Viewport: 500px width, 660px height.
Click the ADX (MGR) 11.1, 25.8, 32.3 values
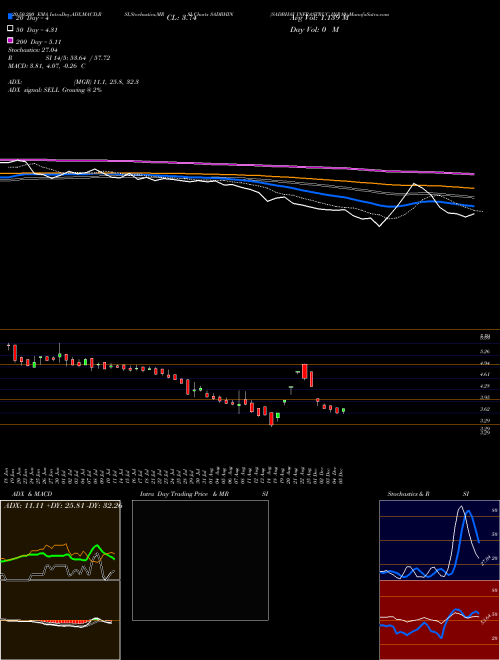coord(106,82)
